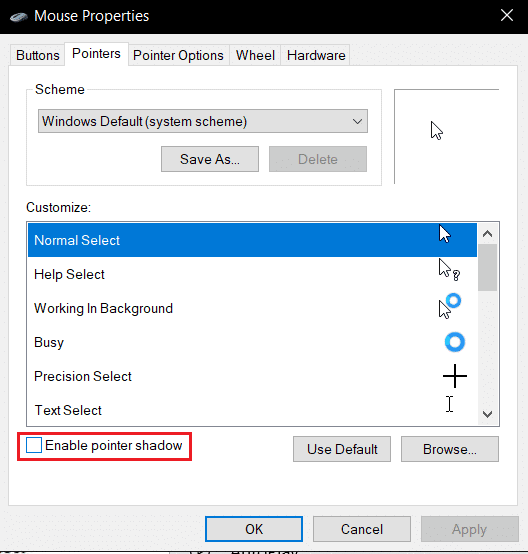Click the Busy blue ring cursor icon
The image size is (528, 554).
point(454,342)
